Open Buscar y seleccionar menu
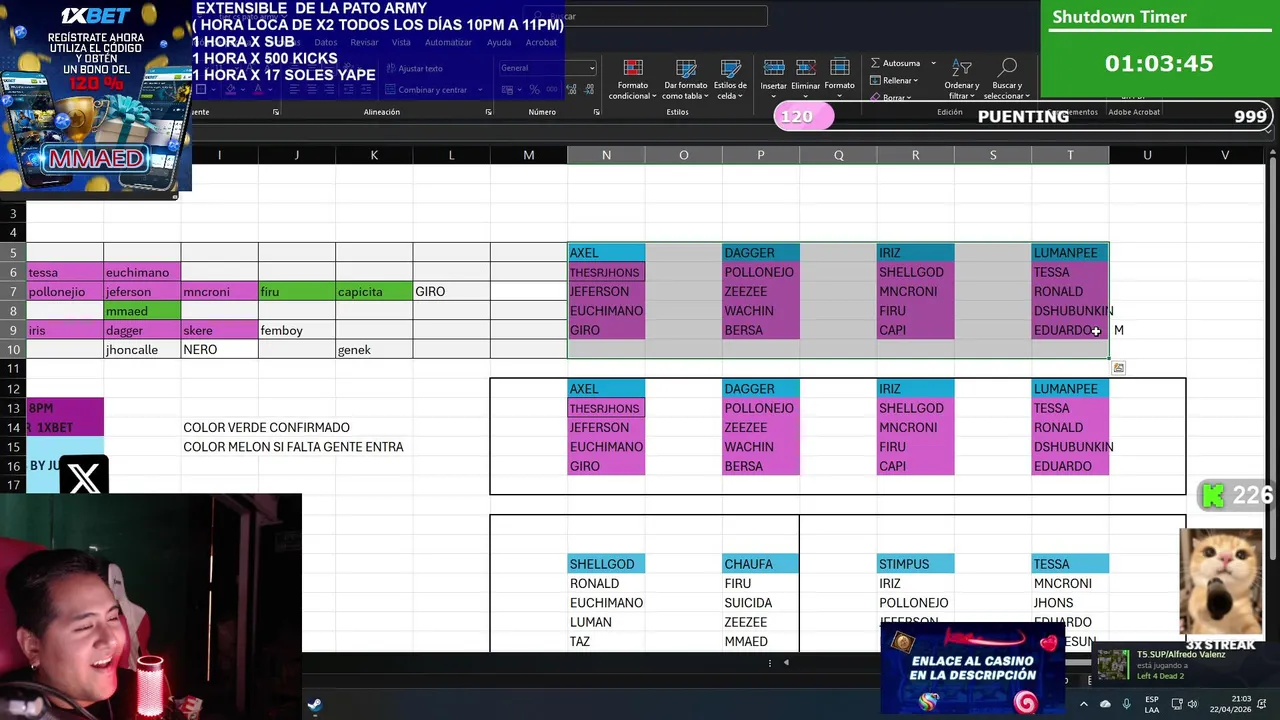This screenshot has width=1280, height=720. pos(1008,80)
